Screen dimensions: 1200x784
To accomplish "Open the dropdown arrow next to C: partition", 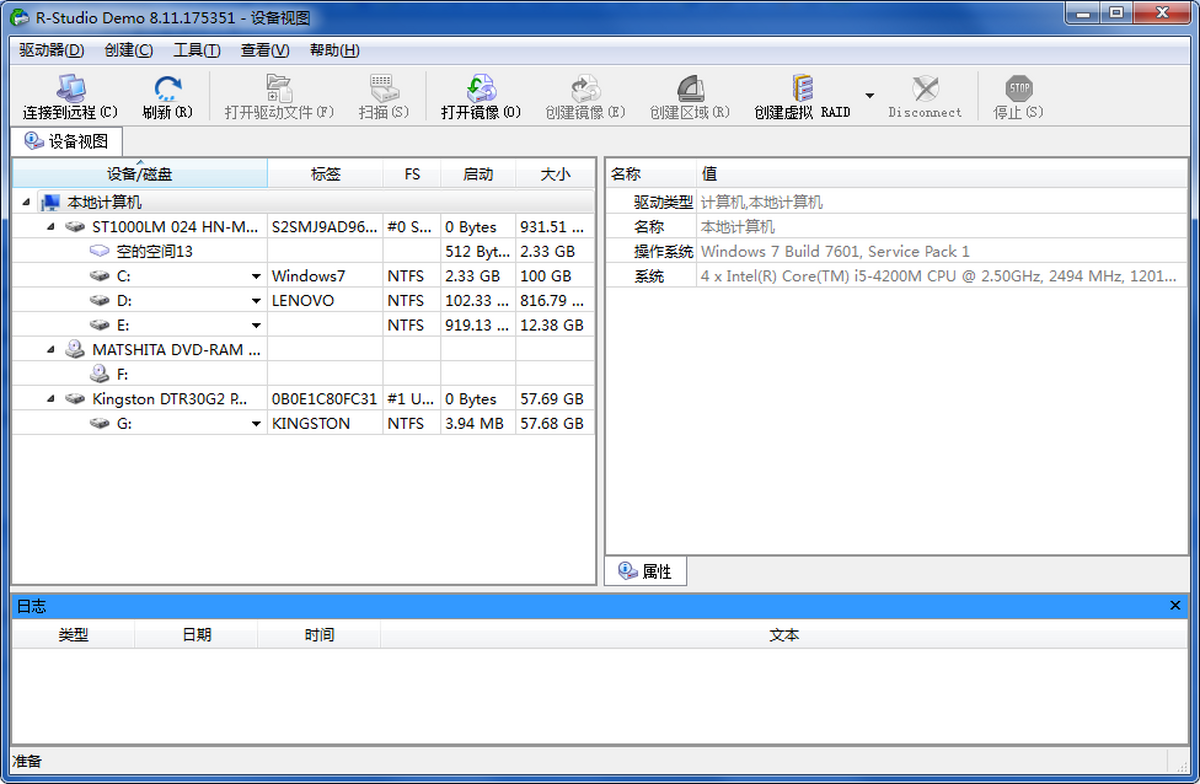I will pyautogui.click(x=256, y=277).
